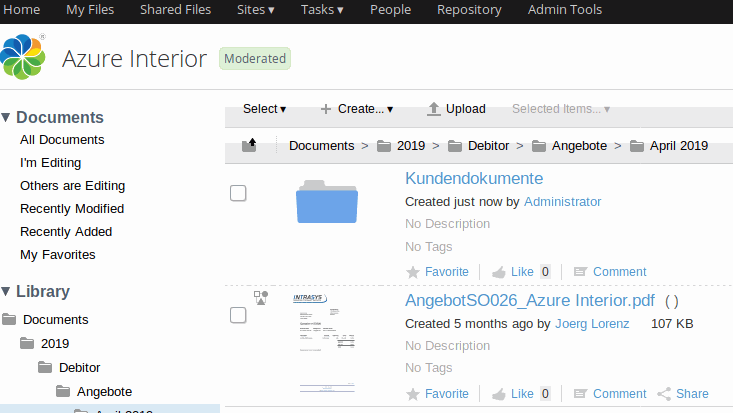Collapse the Library section

6,291
